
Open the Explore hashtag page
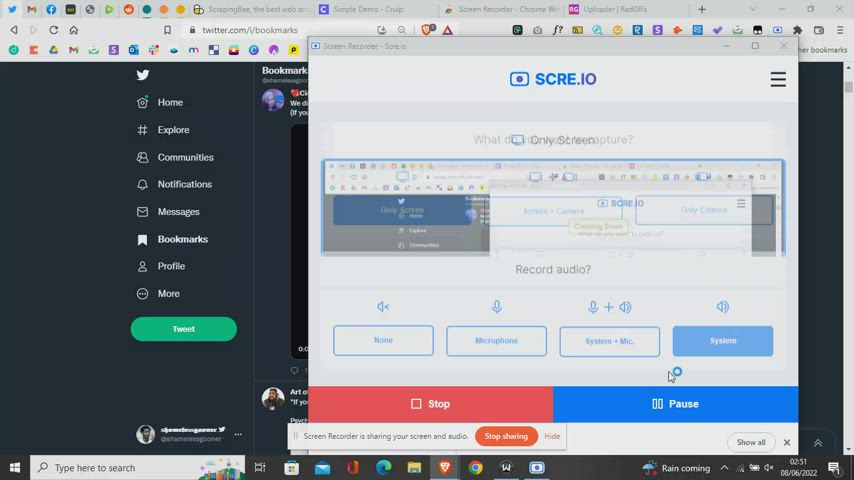(x=163, y=130)
